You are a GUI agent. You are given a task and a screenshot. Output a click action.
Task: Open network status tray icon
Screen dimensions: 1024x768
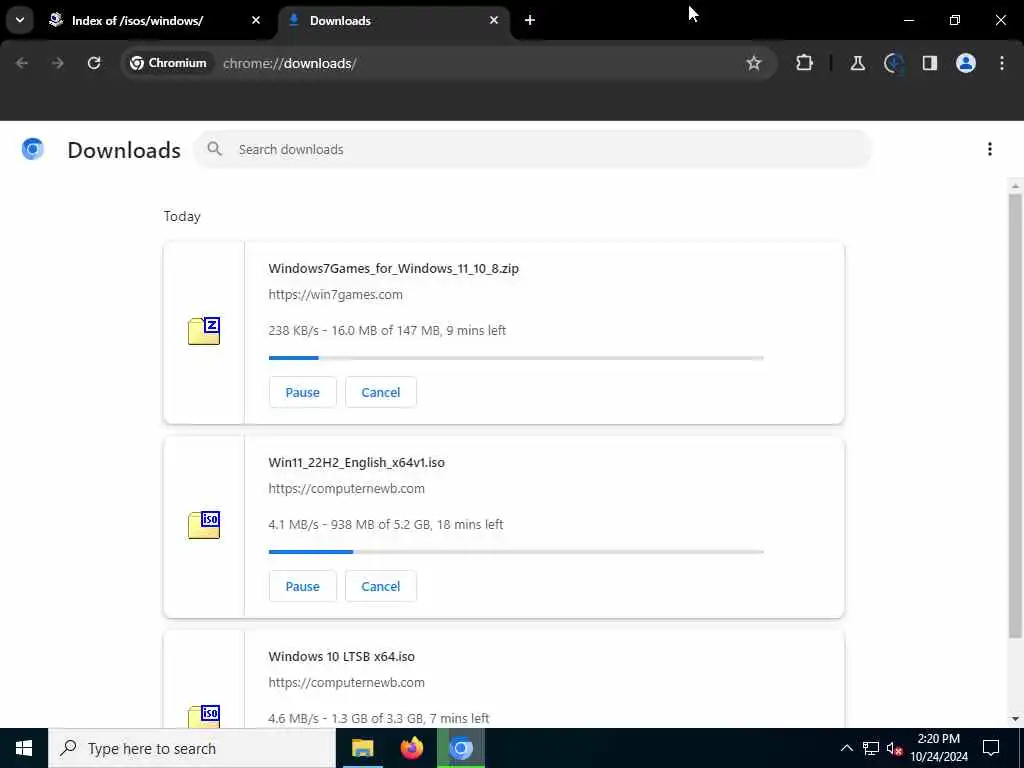(871, 748)
